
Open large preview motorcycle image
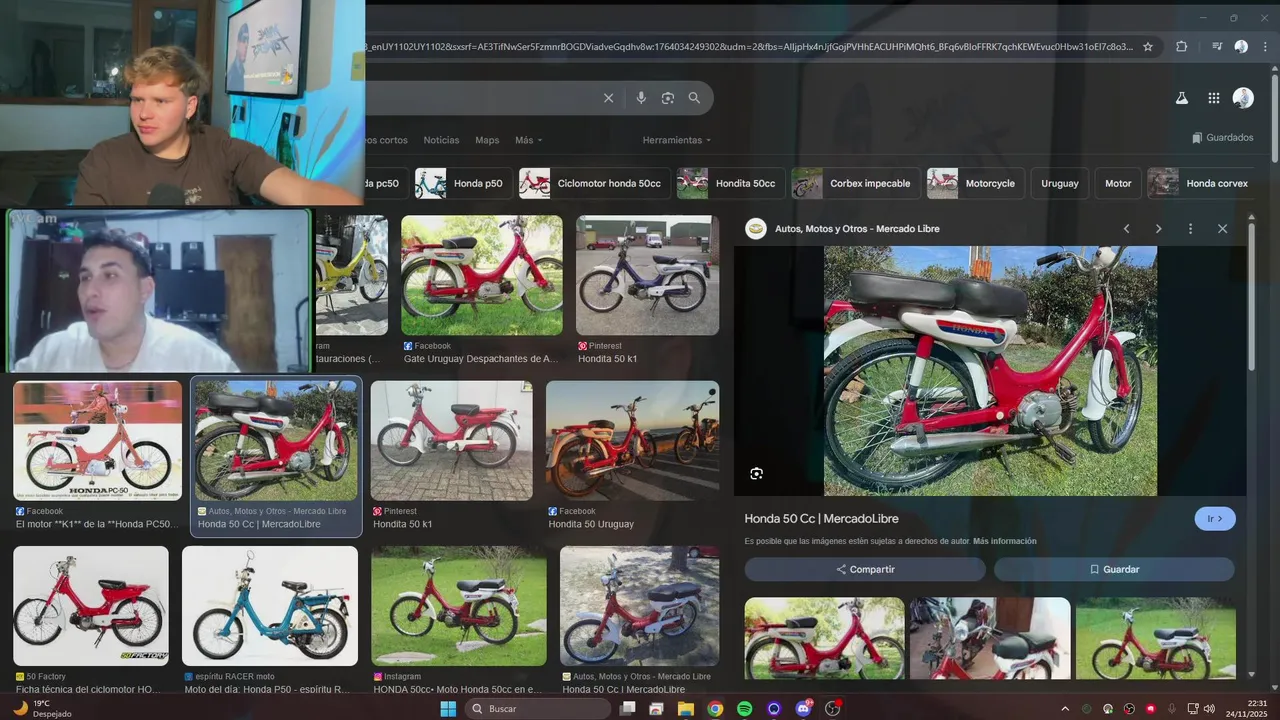(990, 371)
